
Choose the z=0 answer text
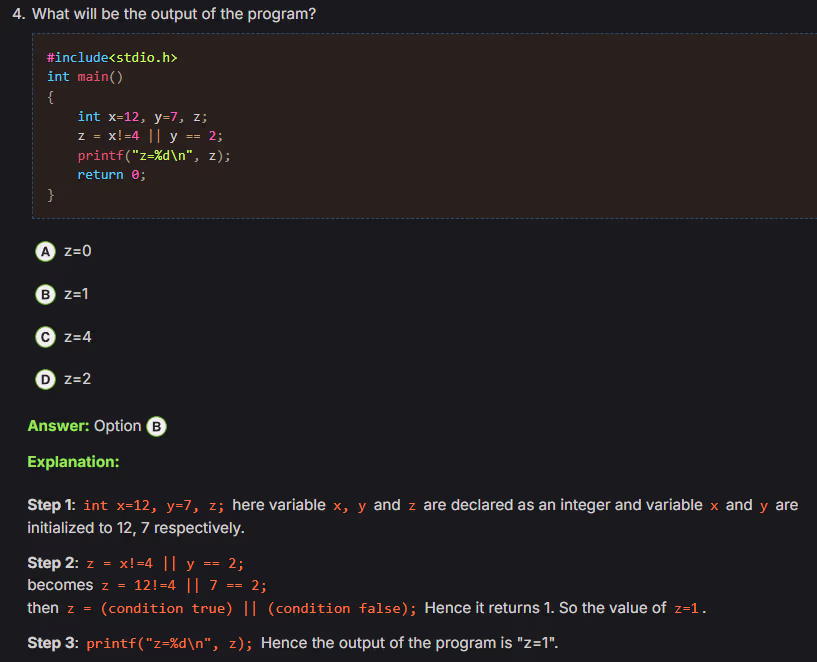(x=78, y=251)
